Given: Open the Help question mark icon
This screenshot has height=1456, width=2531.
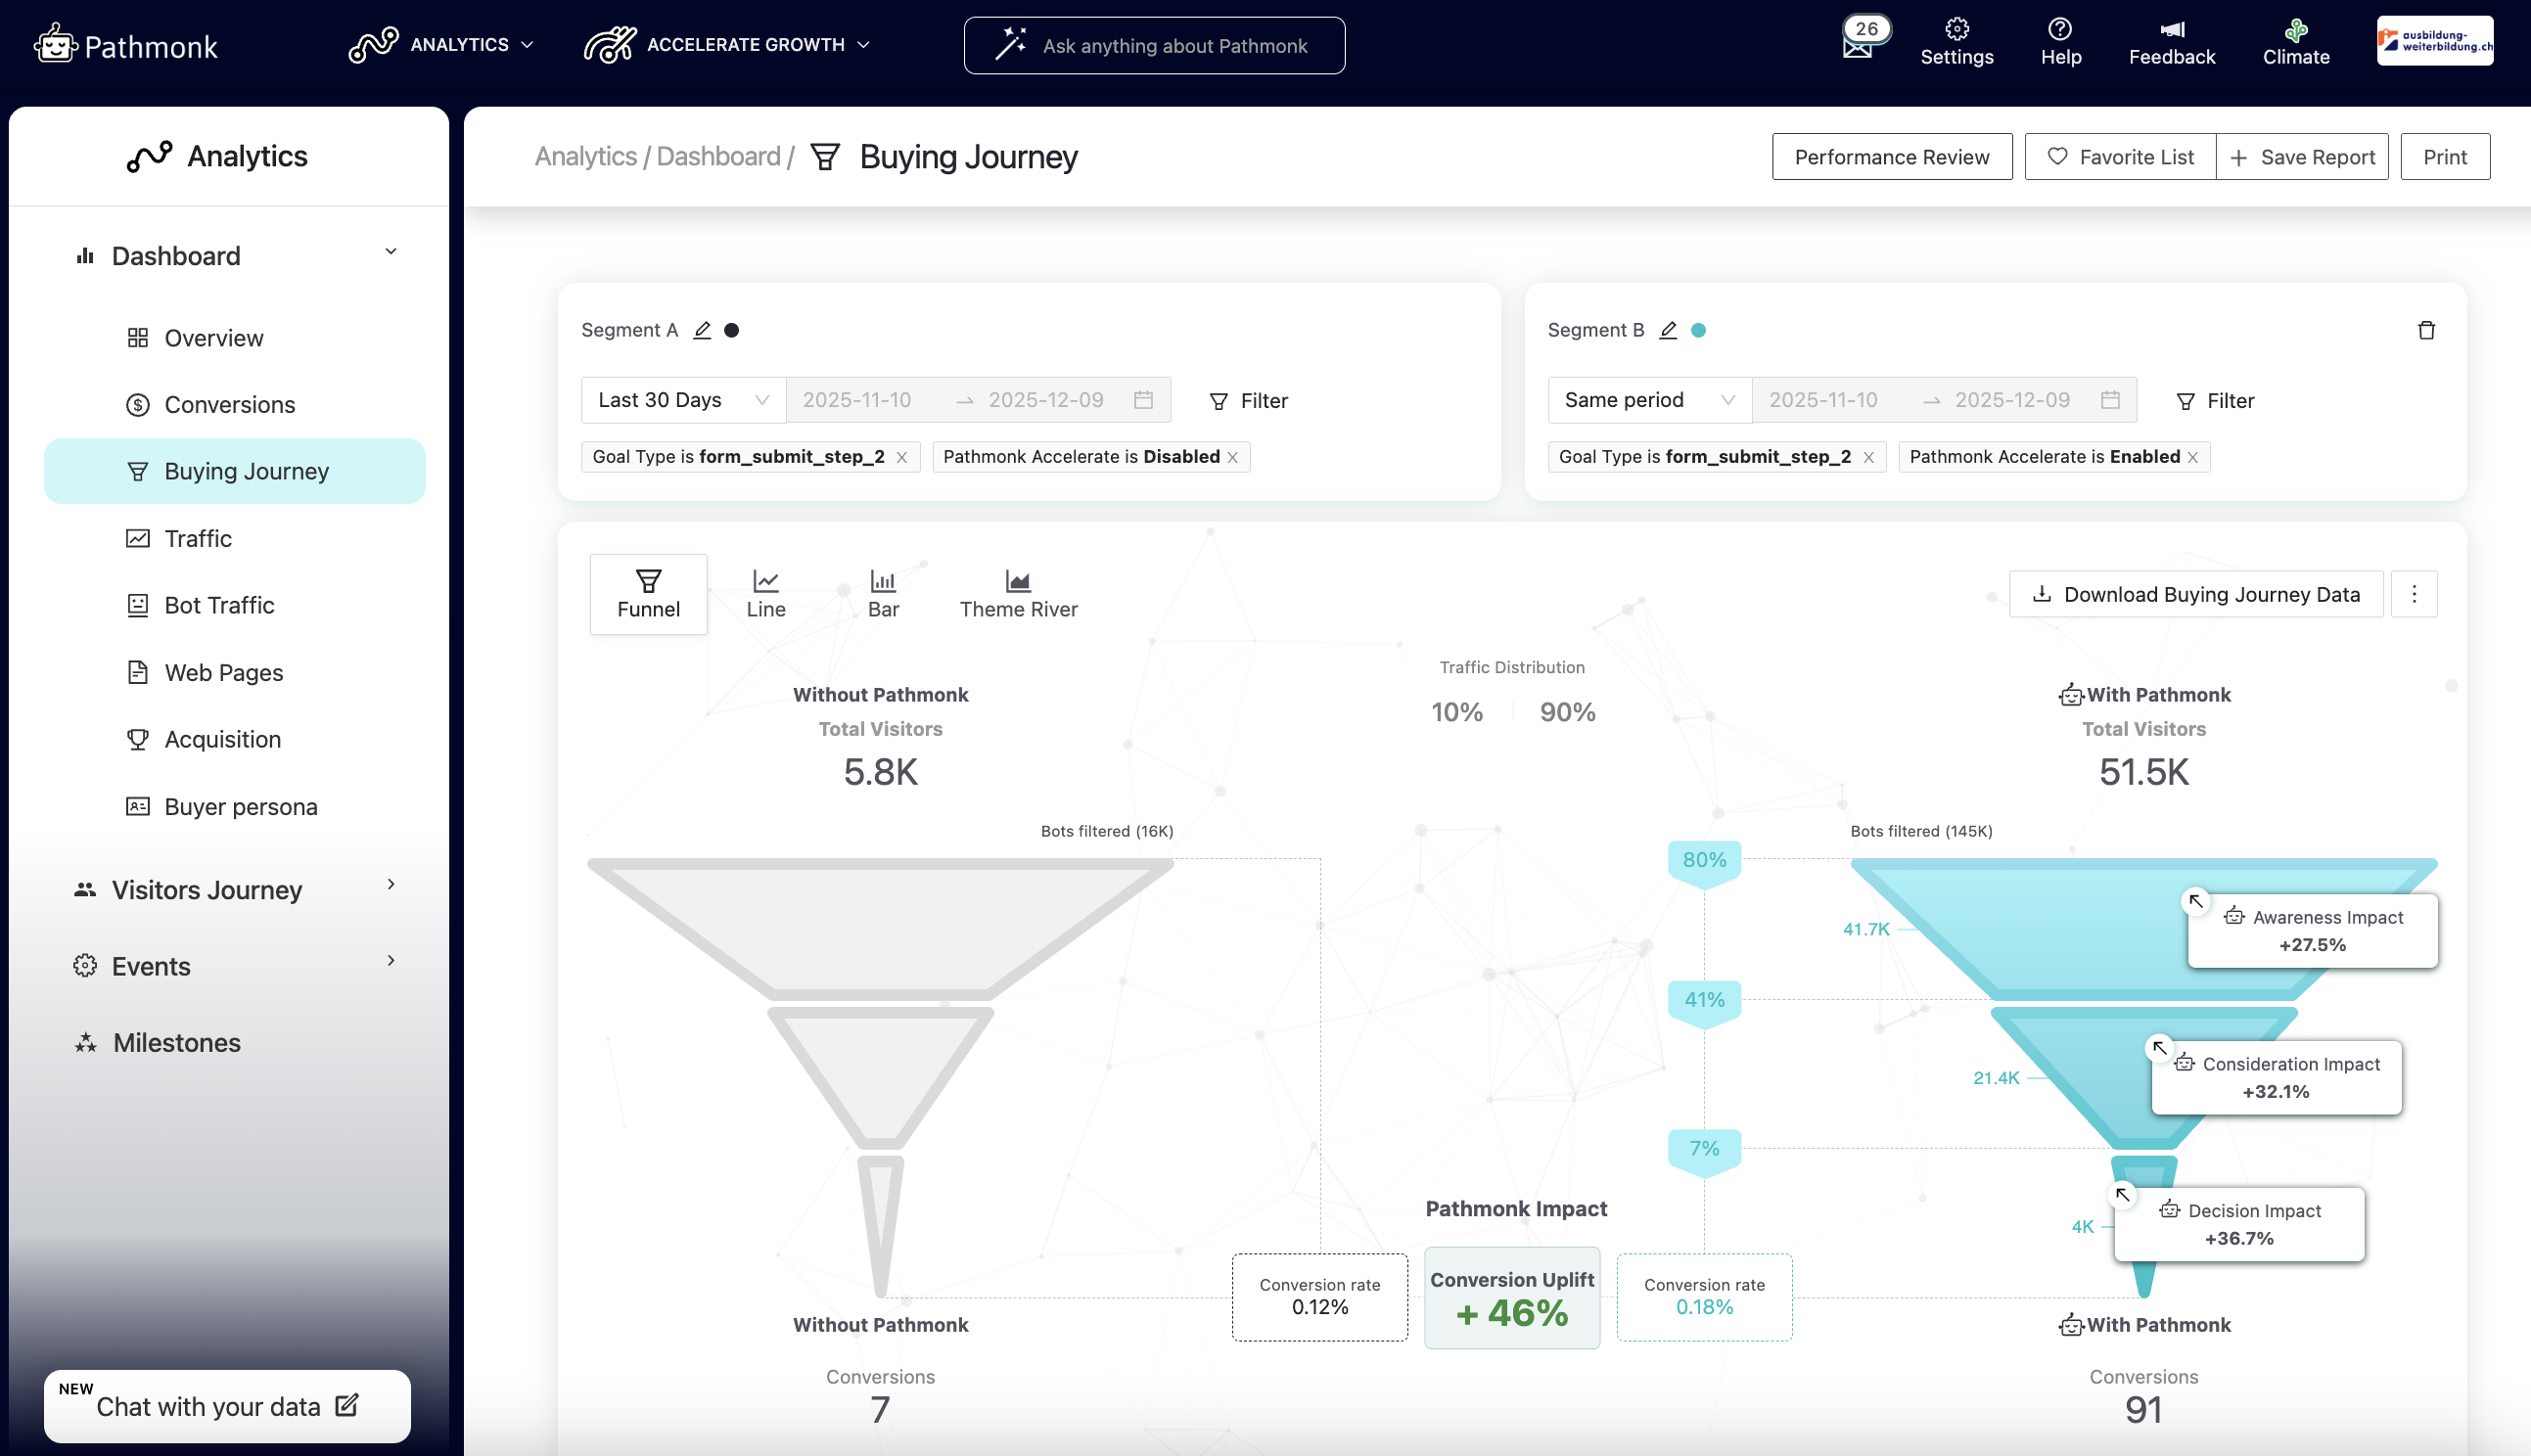Looking at the screenshot, I should (2060, 30).
